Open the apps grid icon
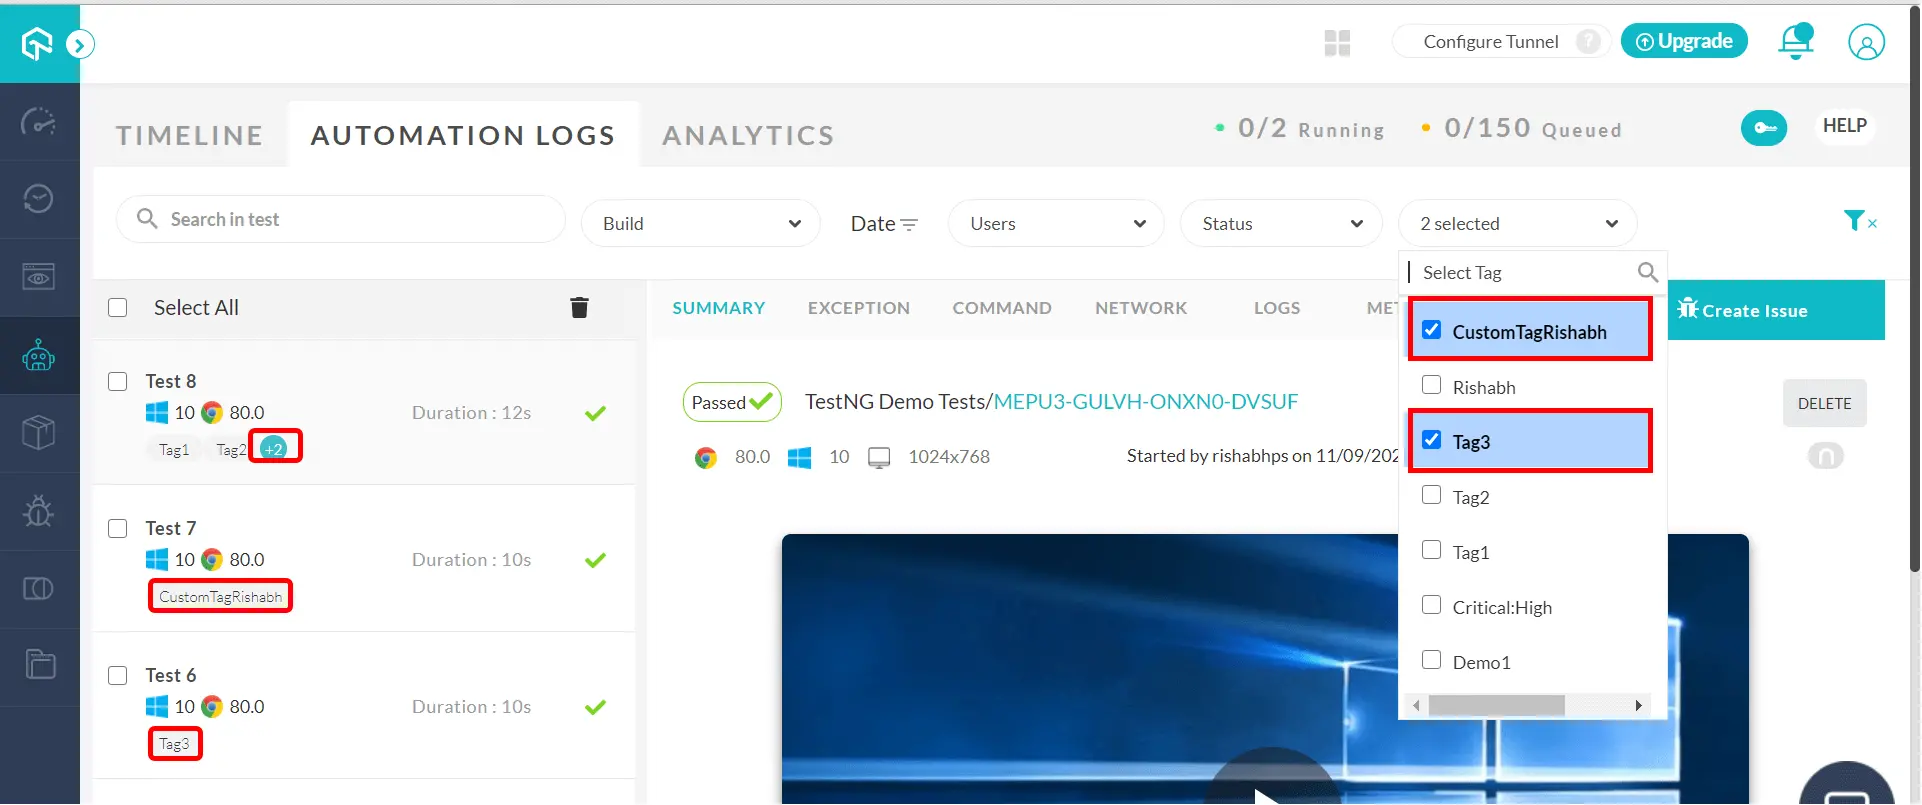The height and width of the screenshot is (805, 1922). [1337, 42]
